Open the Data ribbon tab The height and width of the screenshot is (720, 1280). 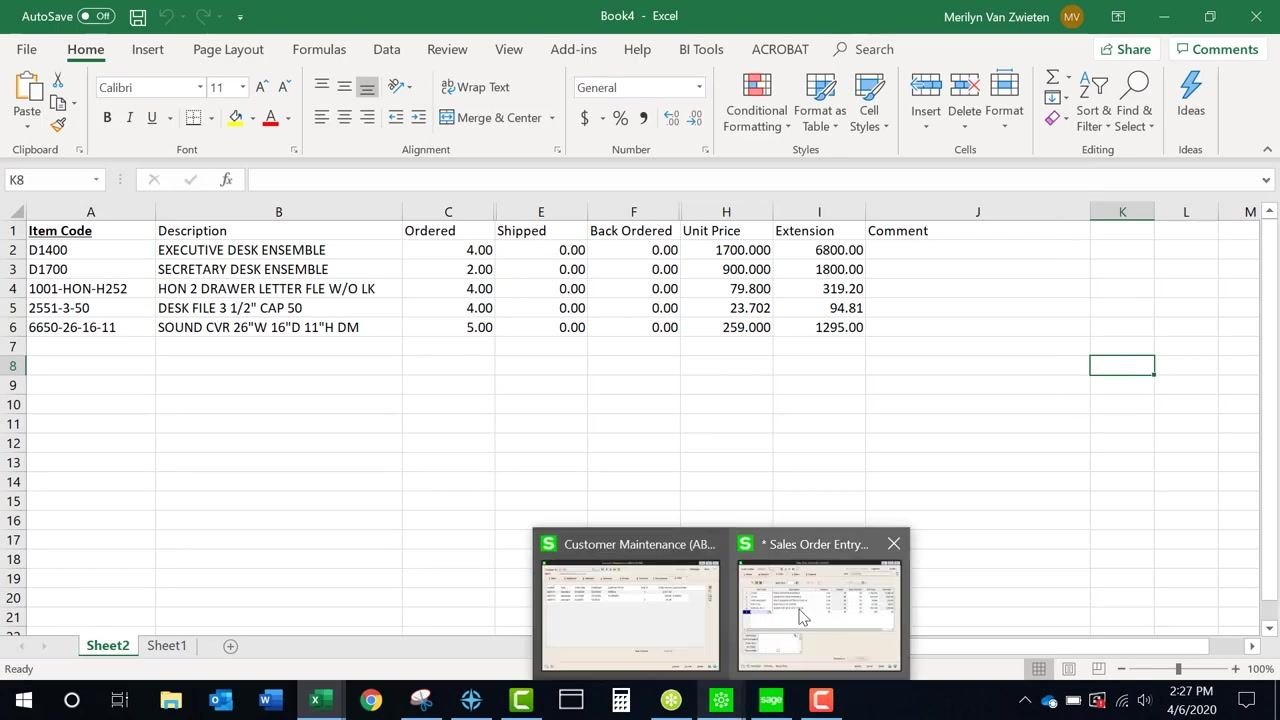pos(386,49)
